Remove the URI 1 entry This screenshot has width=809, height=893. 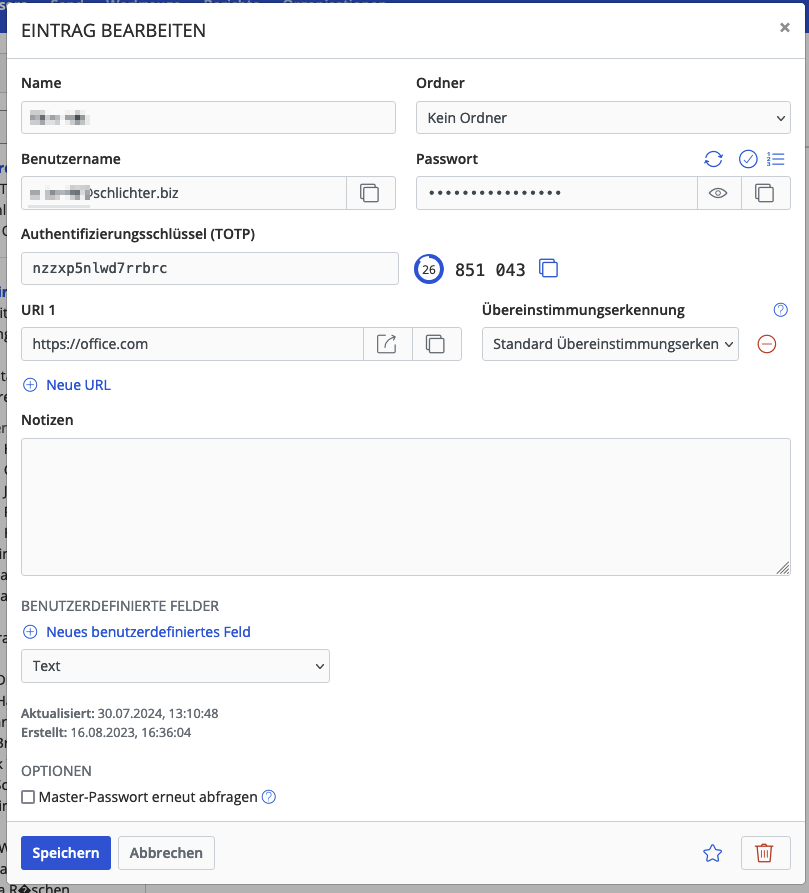[x=766, y=344]
